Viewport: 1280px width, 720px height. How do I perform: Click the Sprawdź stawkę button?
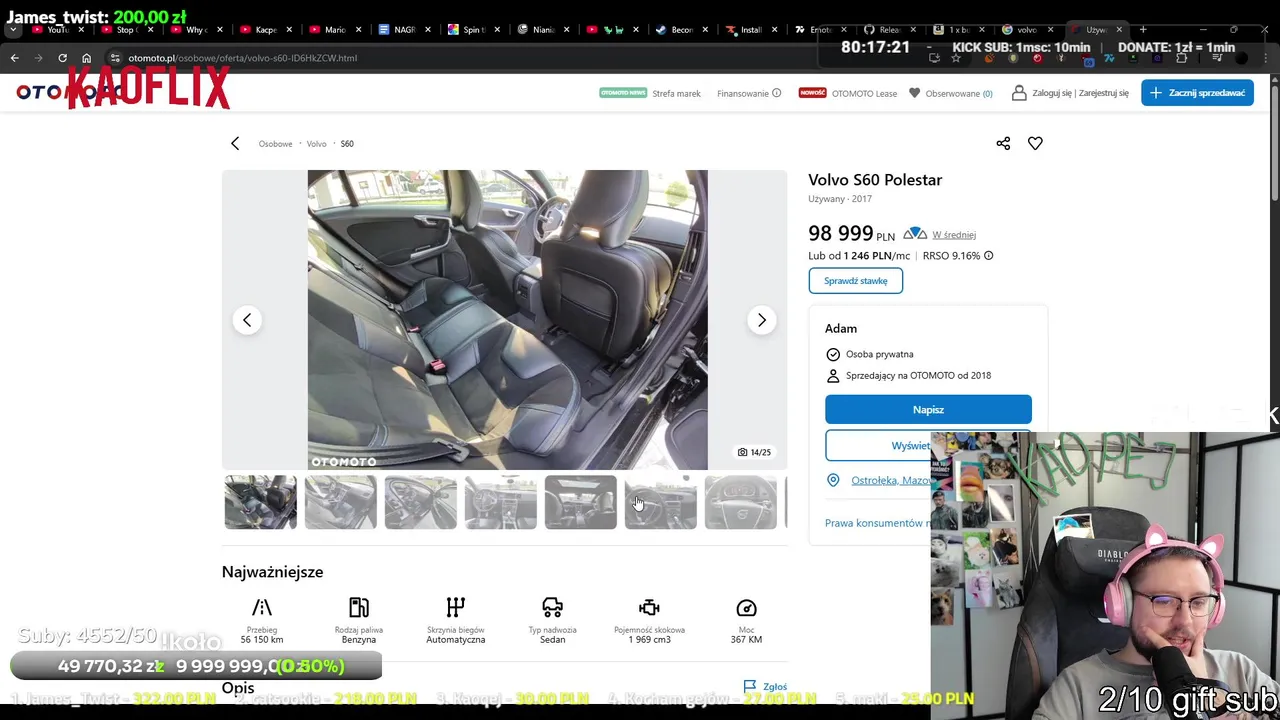855,281
